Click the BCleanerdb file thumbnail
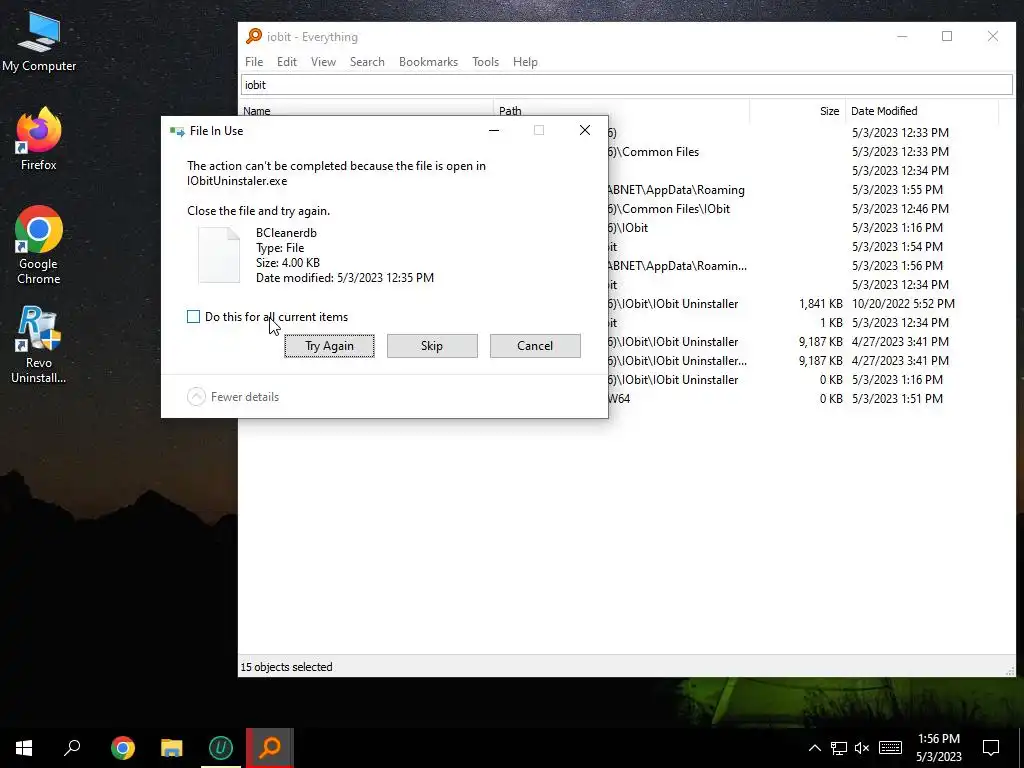The height and width of the screenshot is (768, 1024). tap(219, 255)
